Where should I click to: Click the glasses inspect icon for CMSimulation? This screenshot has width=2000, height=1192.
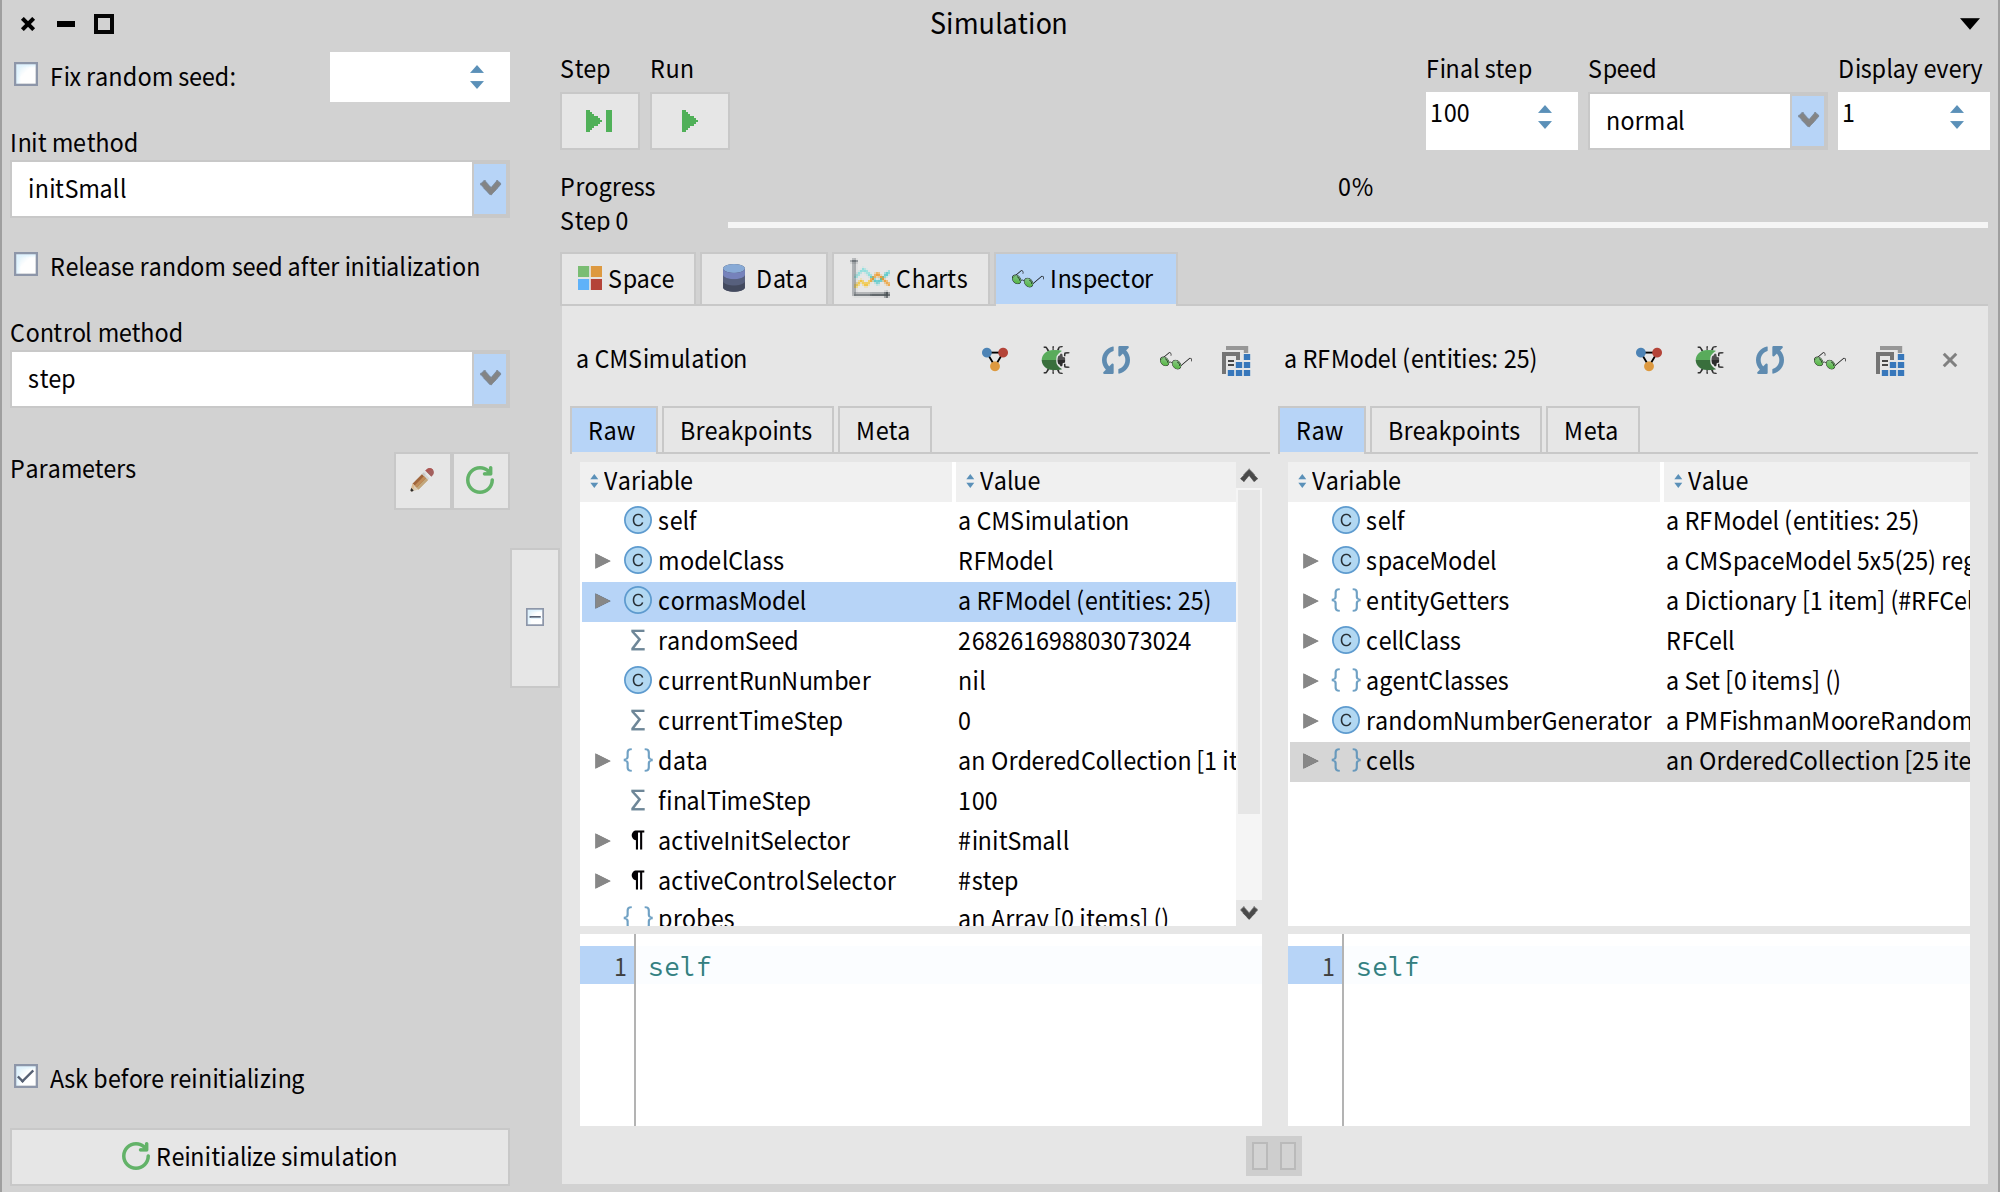[x=1175, y=360]
